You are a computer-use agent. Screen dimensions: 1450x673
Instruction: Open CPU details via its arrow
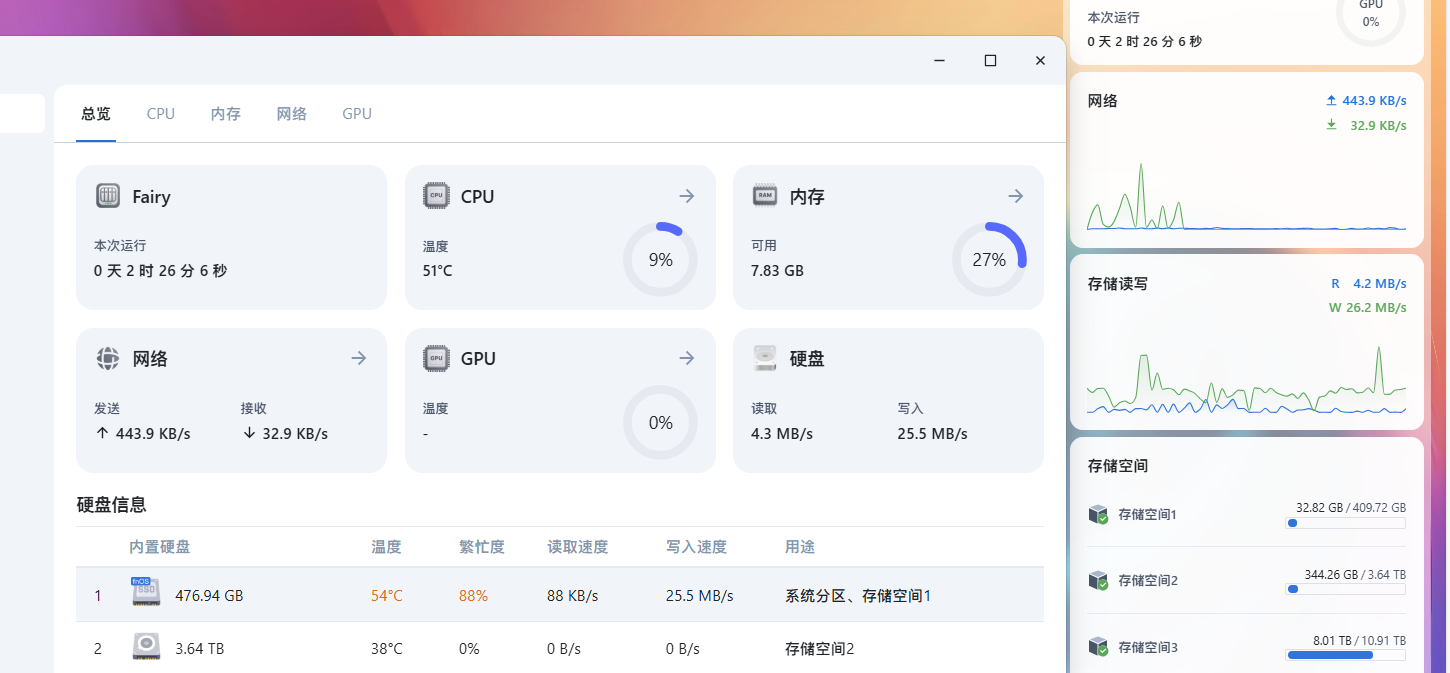[686, 196]
